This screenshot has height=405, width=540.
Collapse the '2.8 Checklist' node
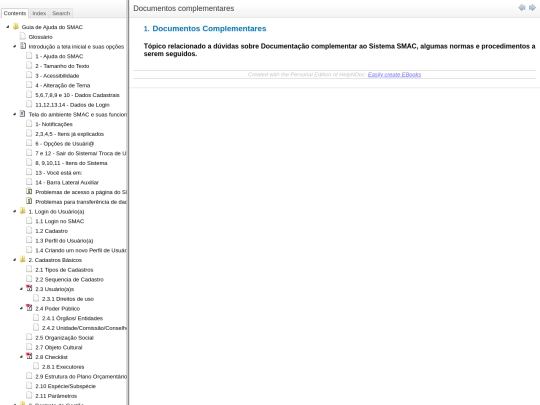tap(21, 357)
